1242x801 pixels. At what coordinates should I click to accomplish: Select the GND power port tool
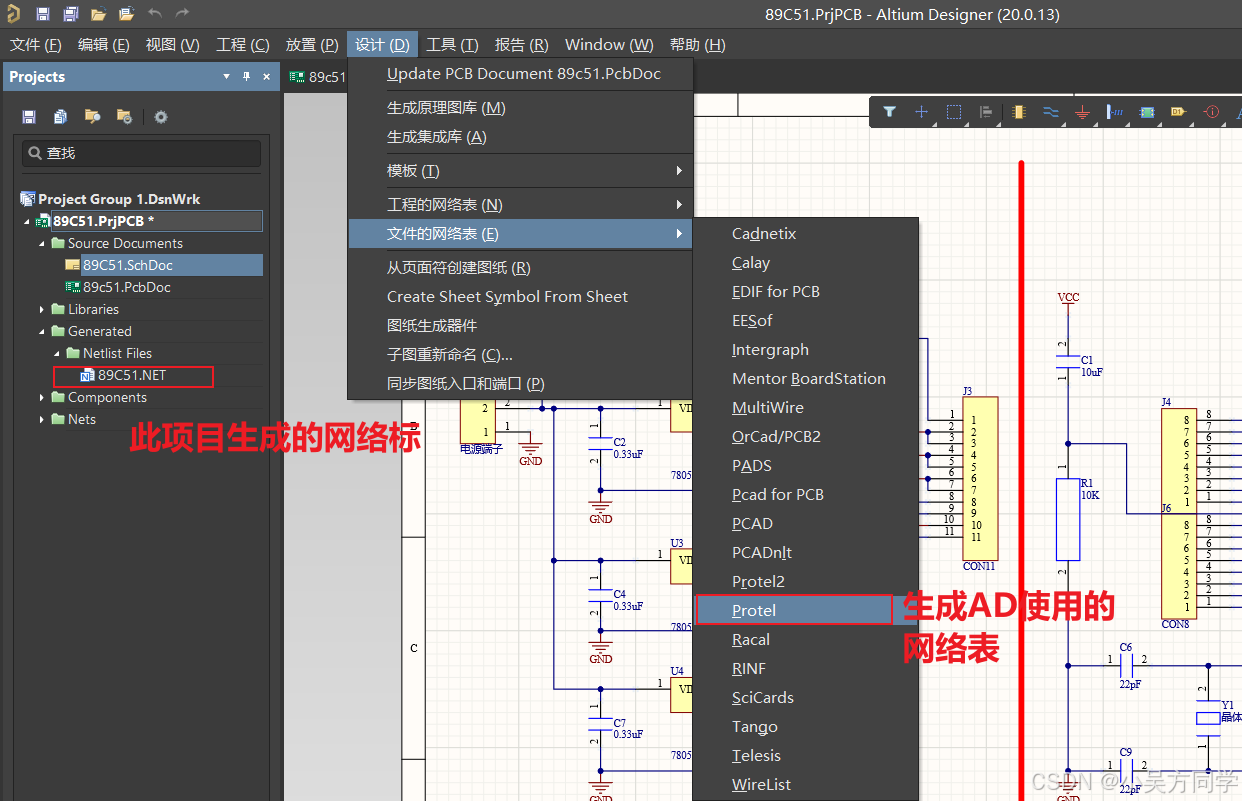pos(1082,112)
